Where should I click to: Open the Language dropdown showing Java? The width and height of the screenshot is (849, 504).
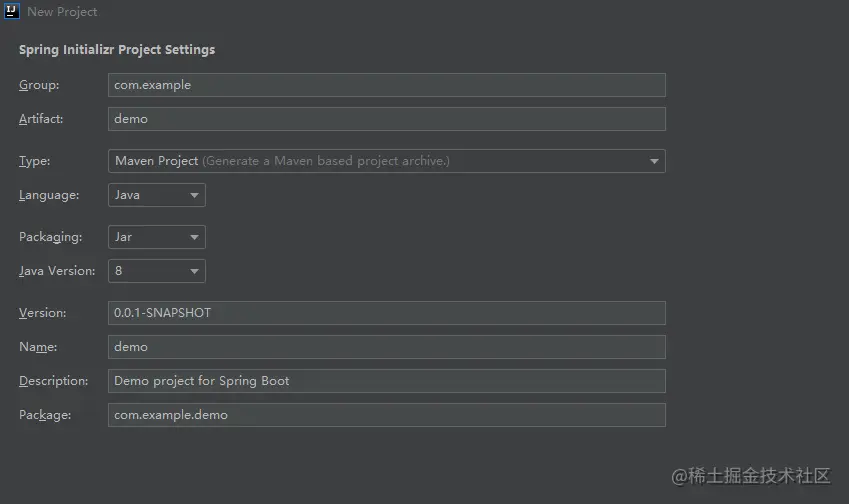(156, 195)
